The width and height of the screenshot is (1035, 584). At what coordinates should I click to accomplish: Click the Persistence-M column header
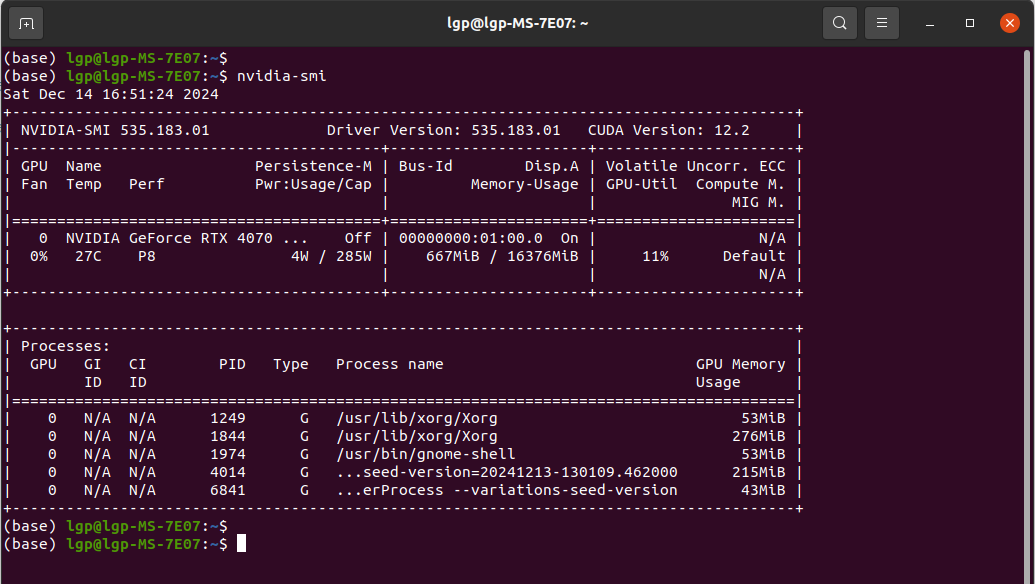(314, 166)
